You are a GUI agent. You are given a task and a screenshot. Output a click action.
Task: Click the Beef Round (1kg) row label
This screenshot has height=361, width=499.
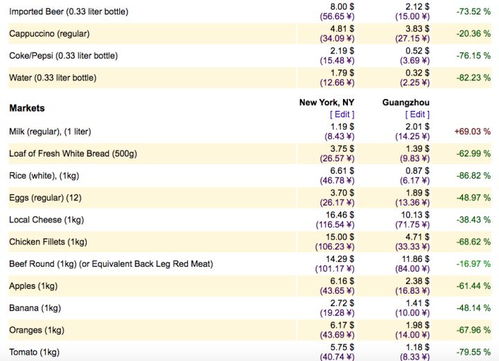(111, 264)
